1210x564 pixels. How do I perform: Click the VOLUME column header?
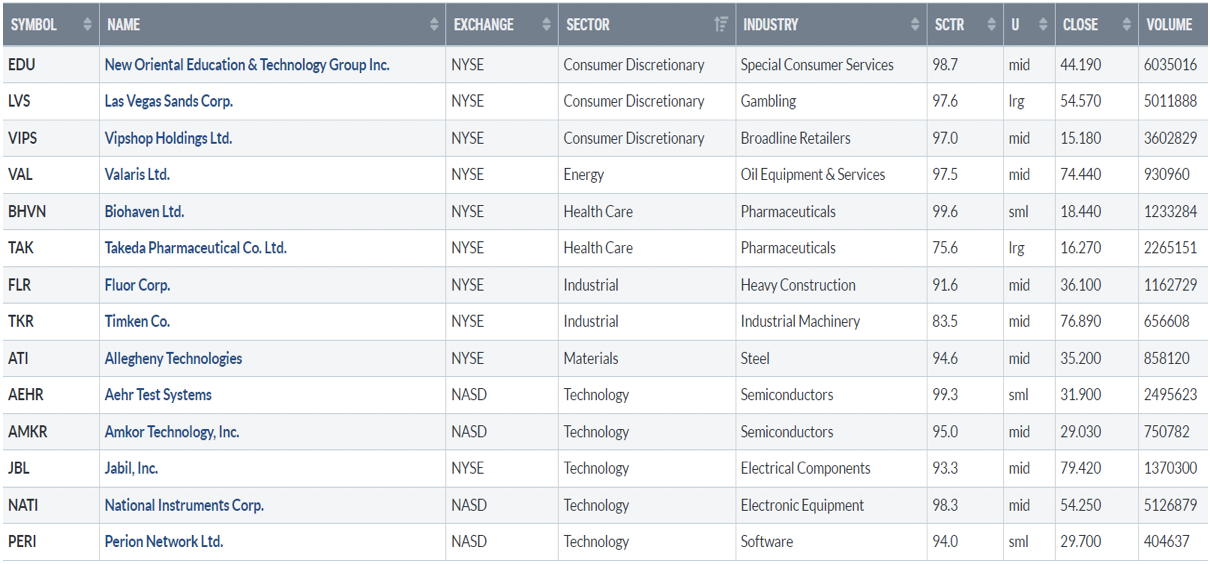pyautogui.click(x=1169, y=25)
